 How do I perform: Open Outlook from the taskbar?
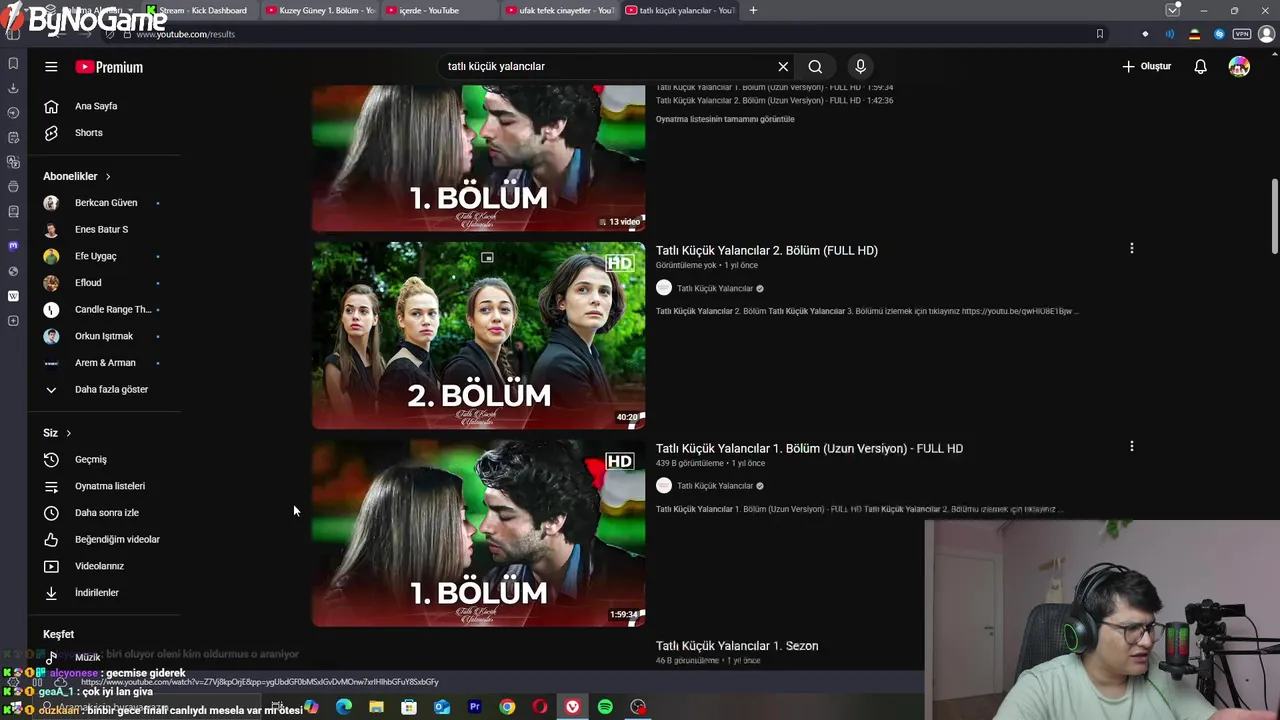(441, 707)
